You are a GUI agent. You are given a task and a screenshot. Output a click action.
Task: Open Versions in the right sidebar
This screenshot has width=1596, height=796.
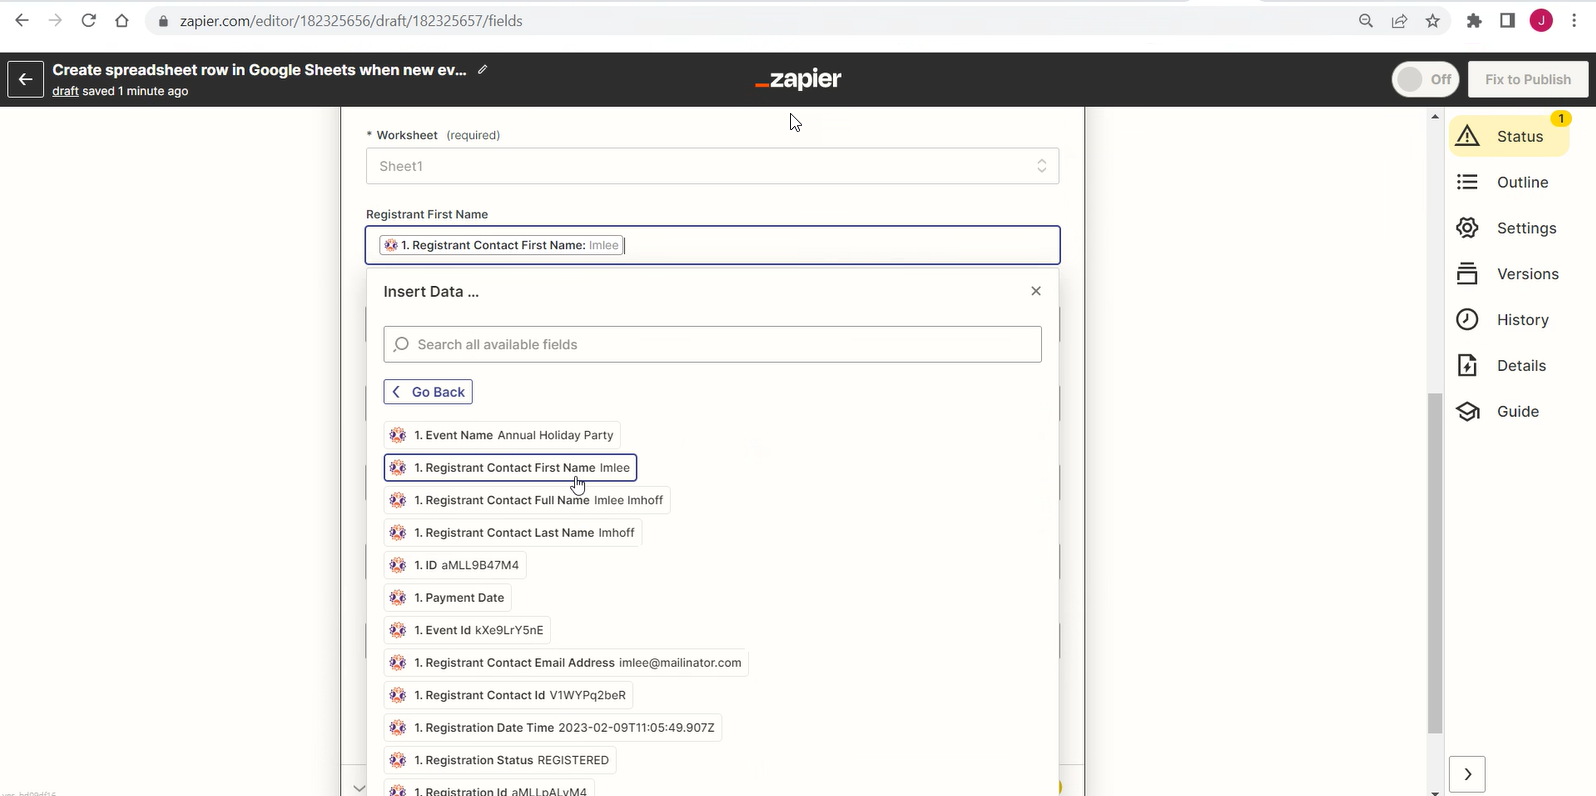[x=1510, y=274]
